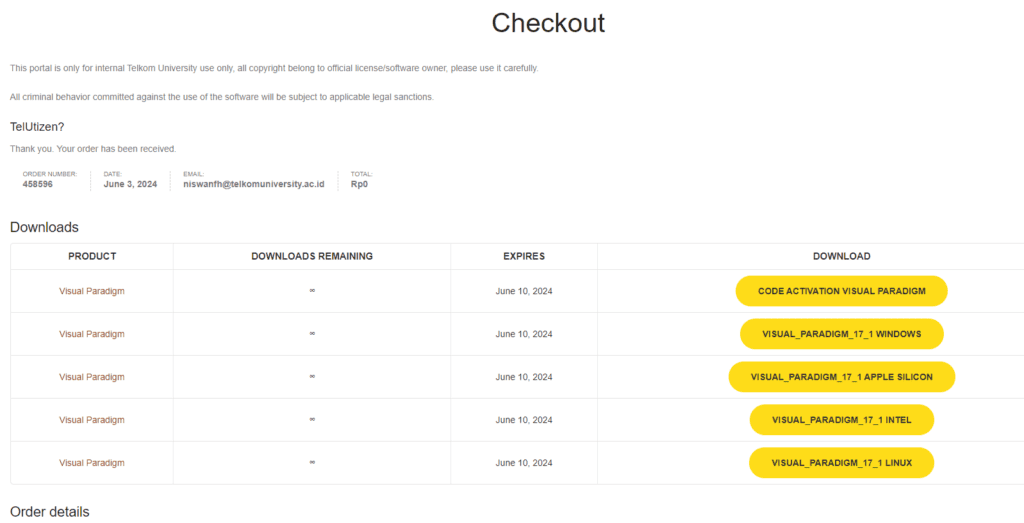Download Visual_Paradigm_17_1 Windows installer
The image size is (1024, 523).
841,334
